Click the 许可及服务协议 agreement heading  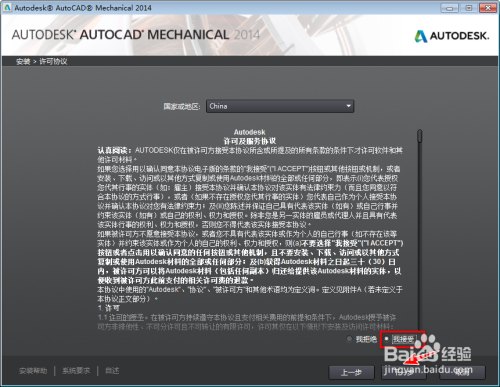coord(250,141)
